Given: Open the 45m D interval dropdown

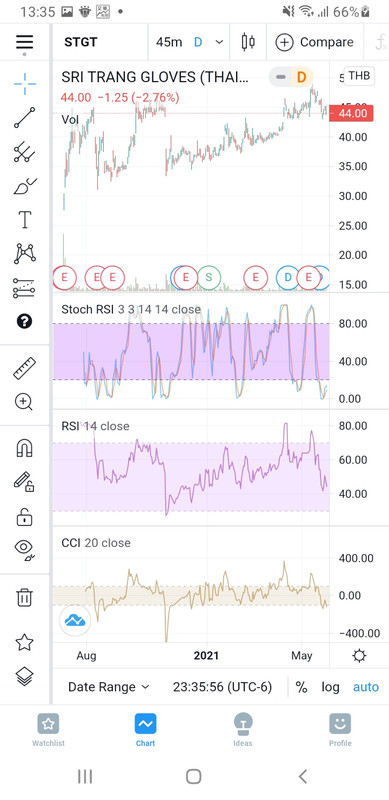Looking at the screenshot, I should tap(189, 42).
